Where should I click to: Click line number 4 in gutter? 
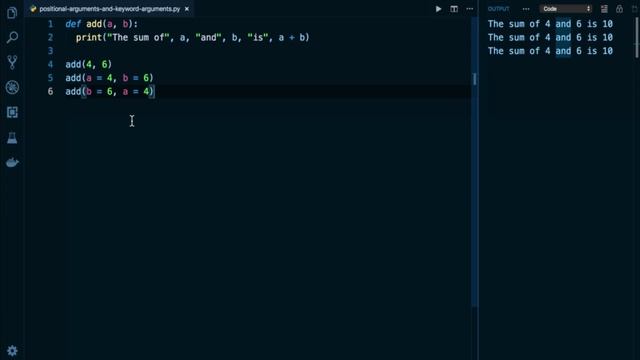click(50, 64)
